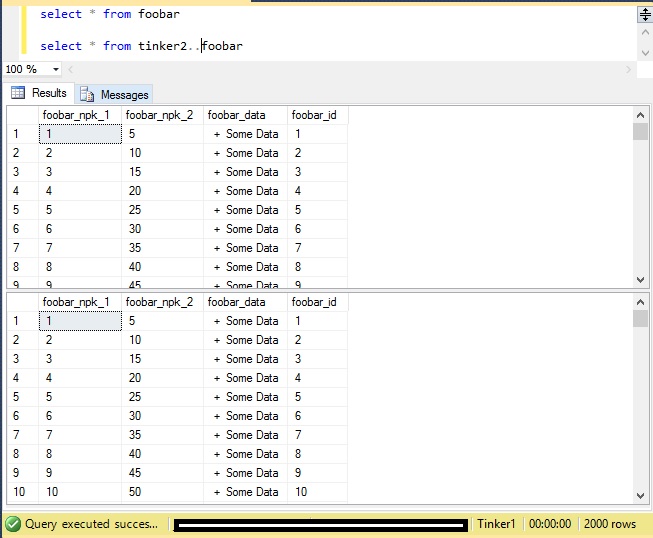This screenshot has height=538, width=653.
Task: Click the Messages tab document icon
Action: 87,95
